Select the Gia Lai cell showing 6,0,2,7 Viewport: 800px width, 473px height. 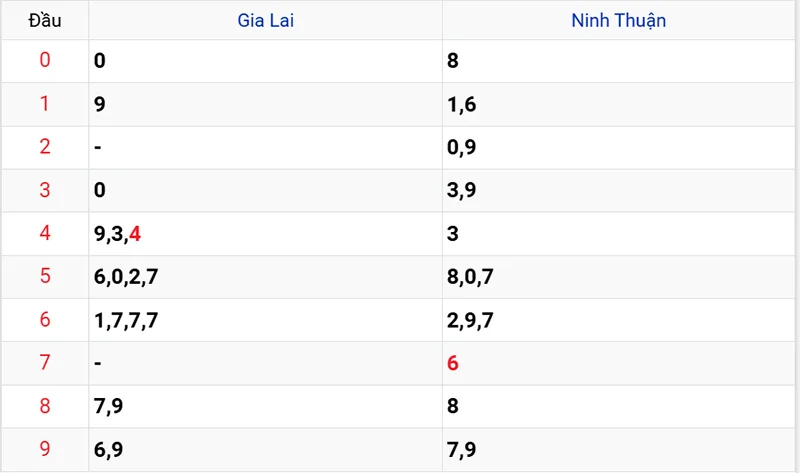coord(126,277)
